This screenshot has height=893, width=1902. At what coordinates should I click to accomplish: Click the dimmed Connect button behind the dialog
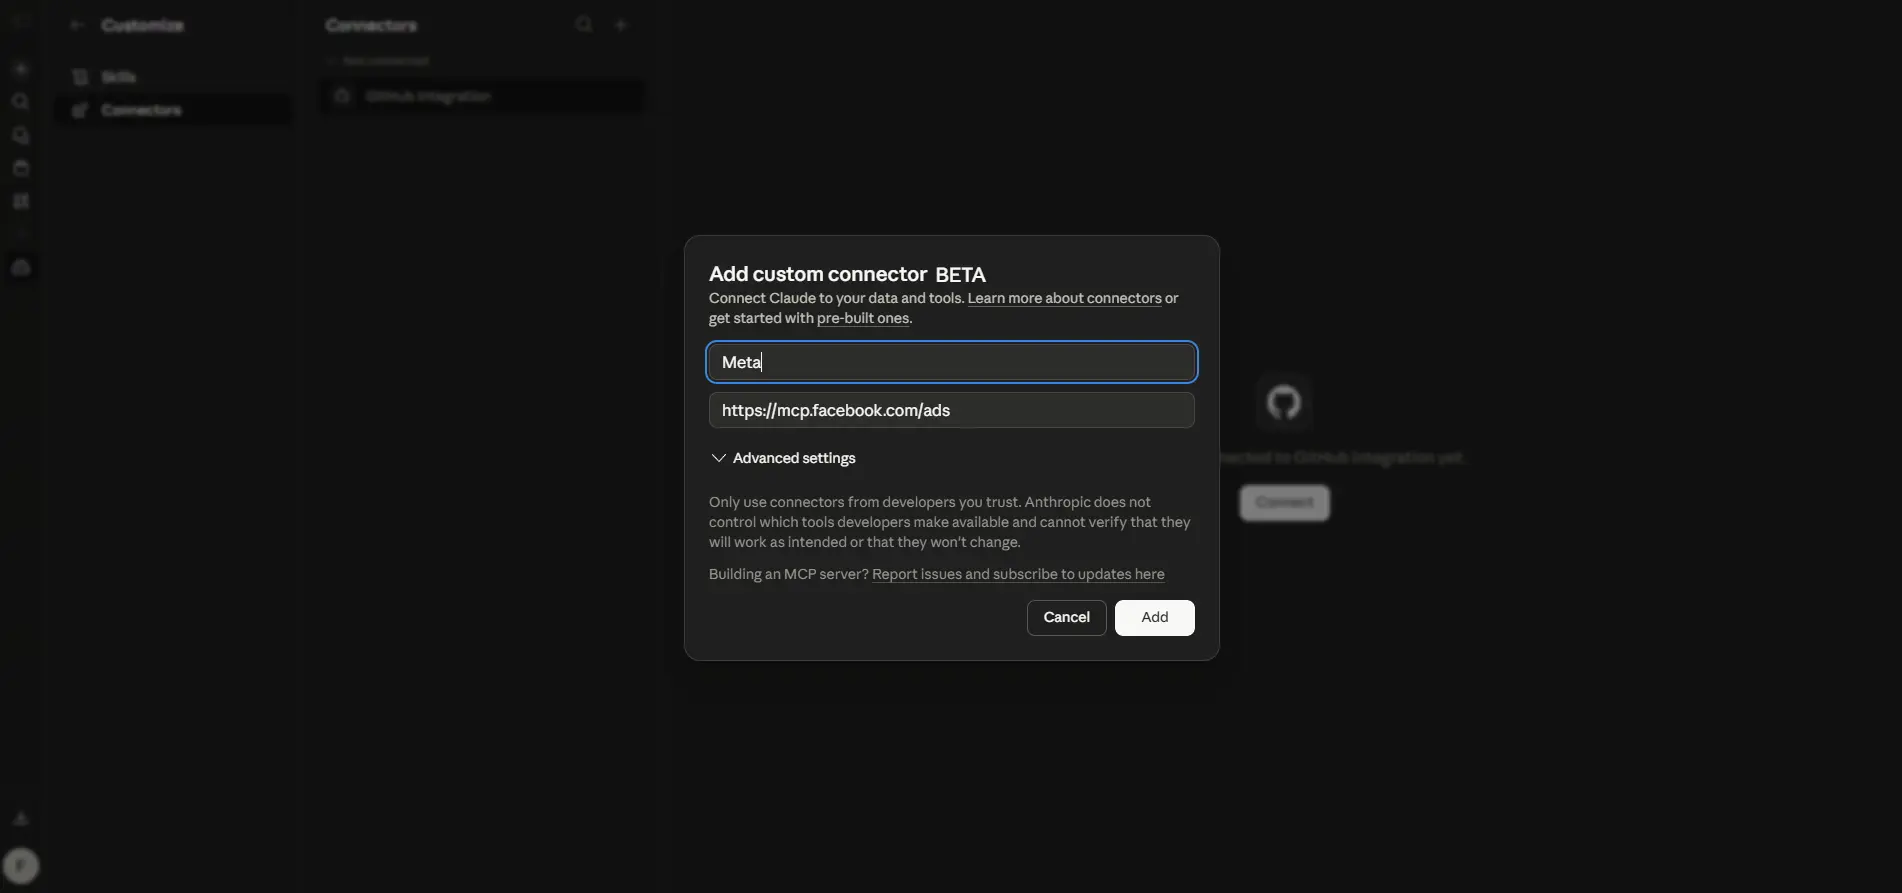1284,502
